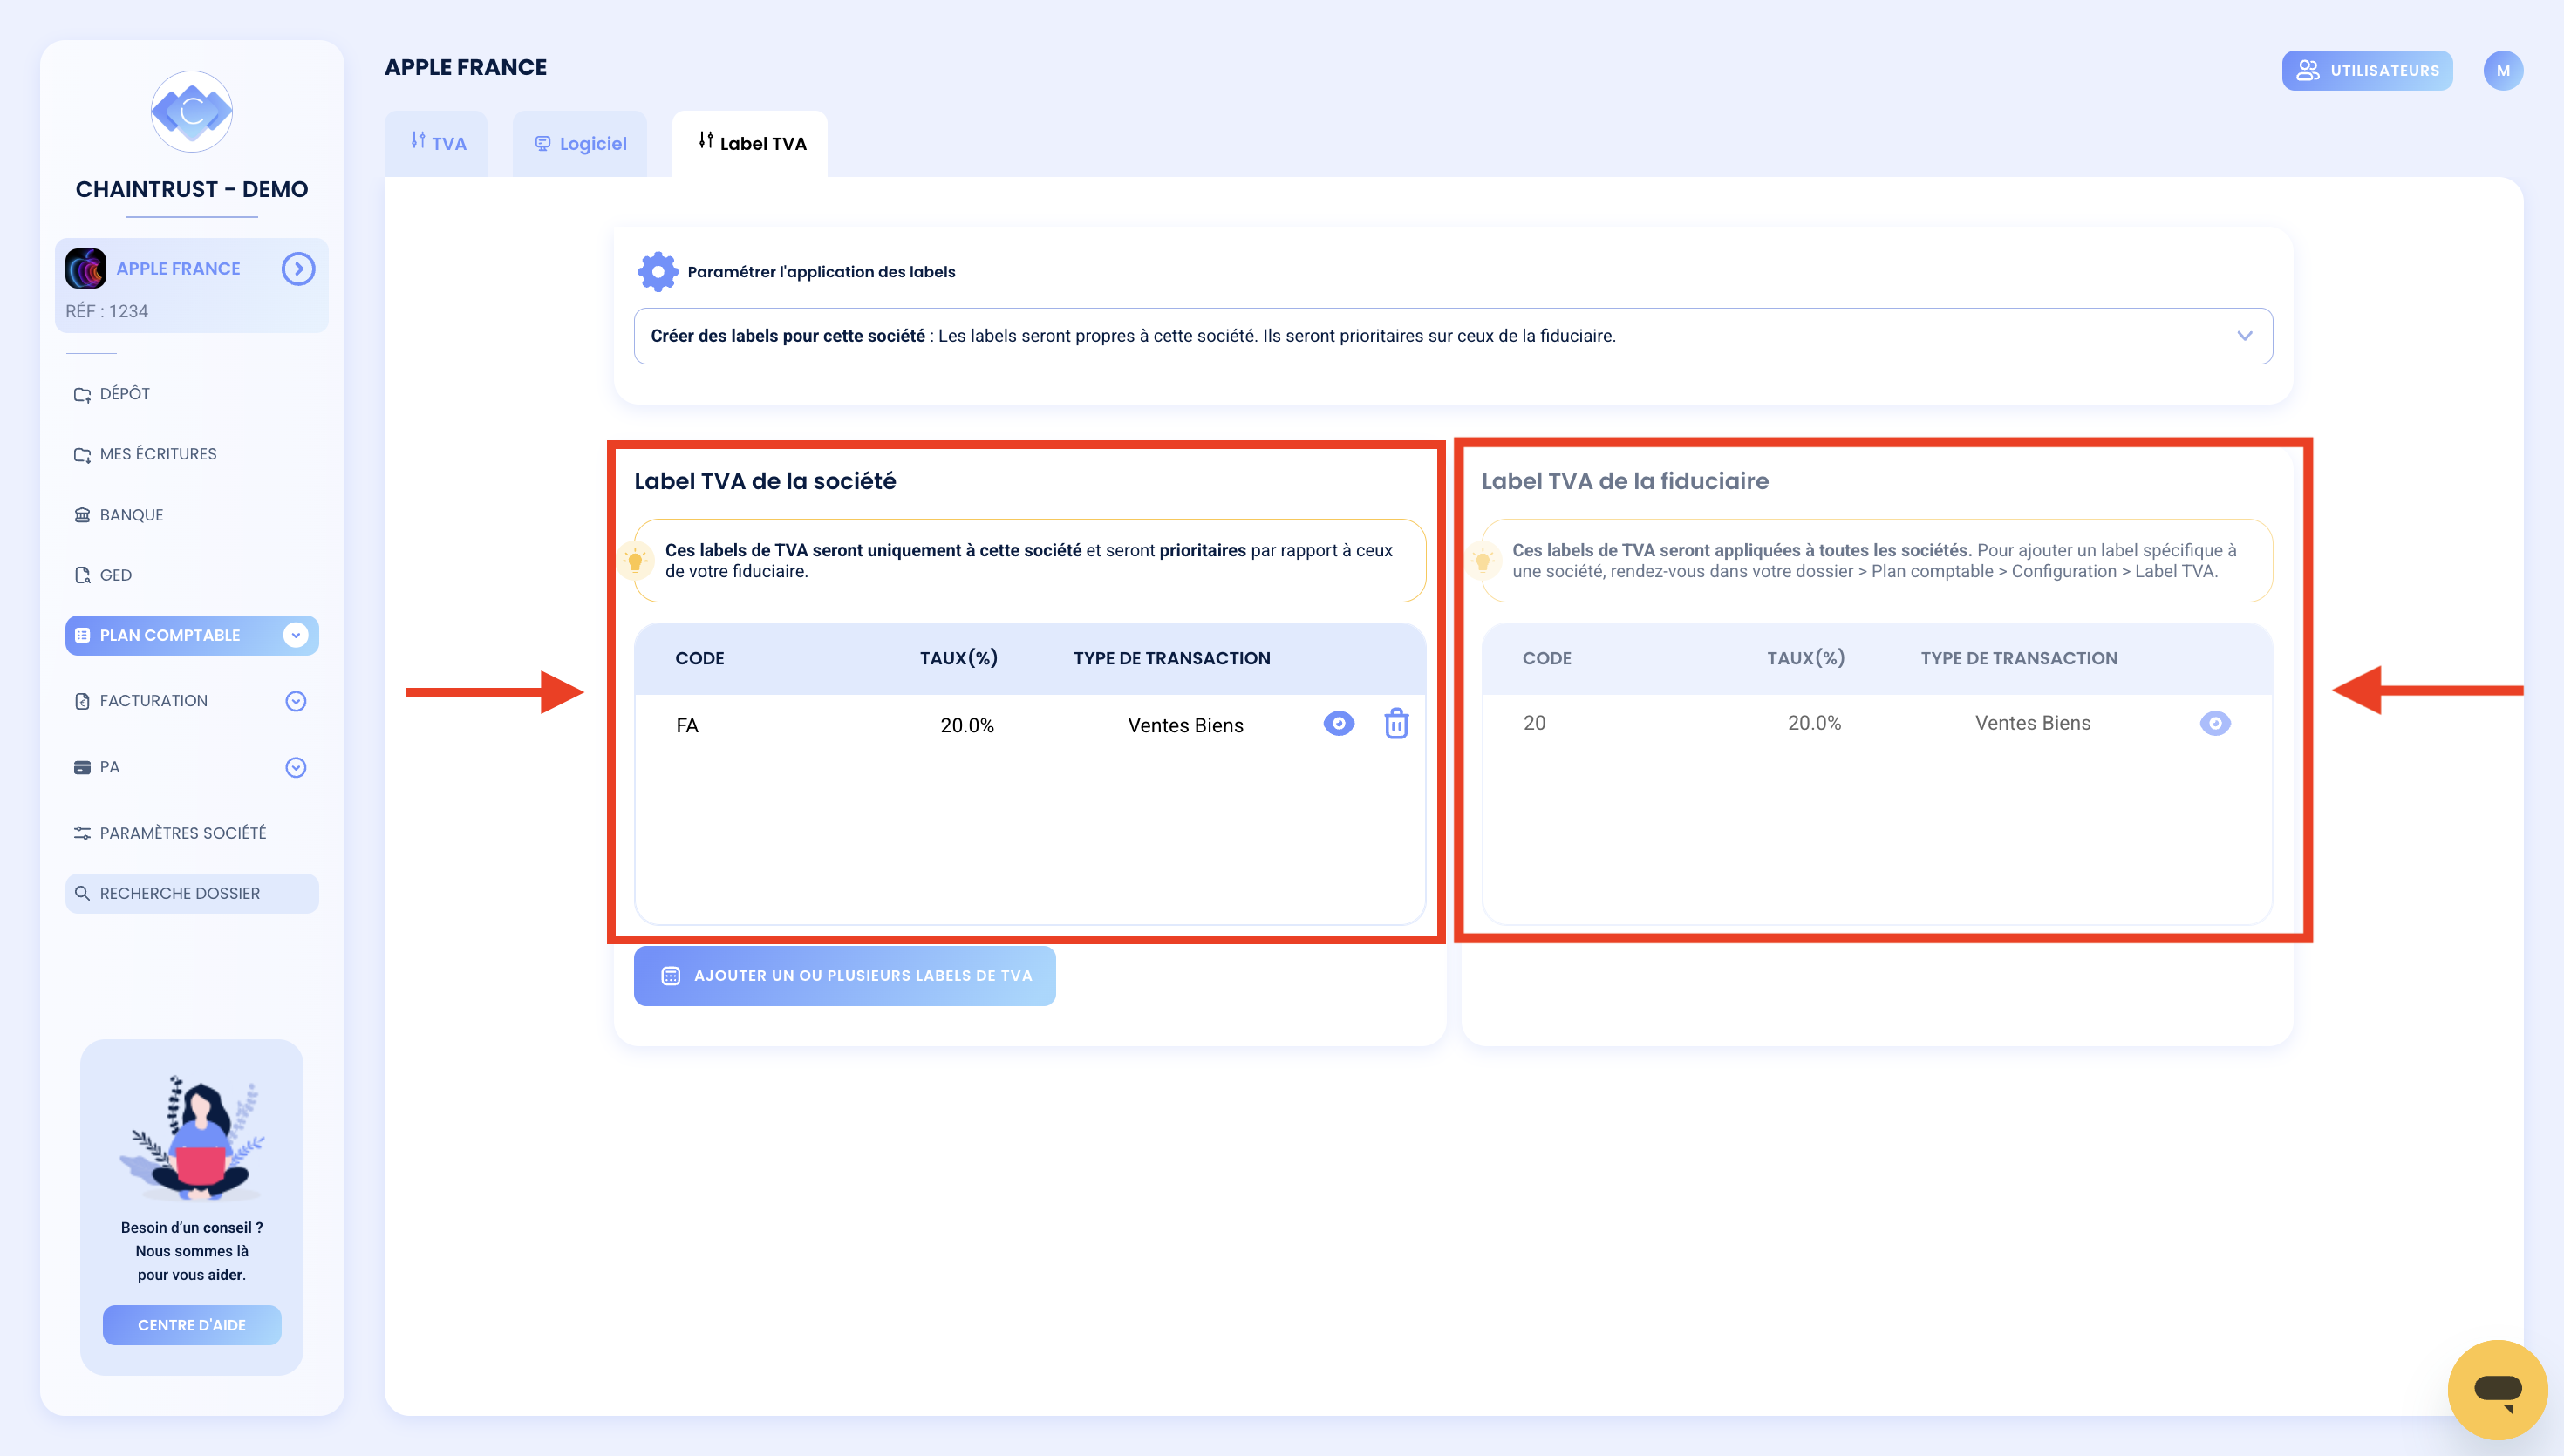Click the Facturation invoice icon
The height and width of the screenshot is (1456, 2564).
[x=82, y=701]
